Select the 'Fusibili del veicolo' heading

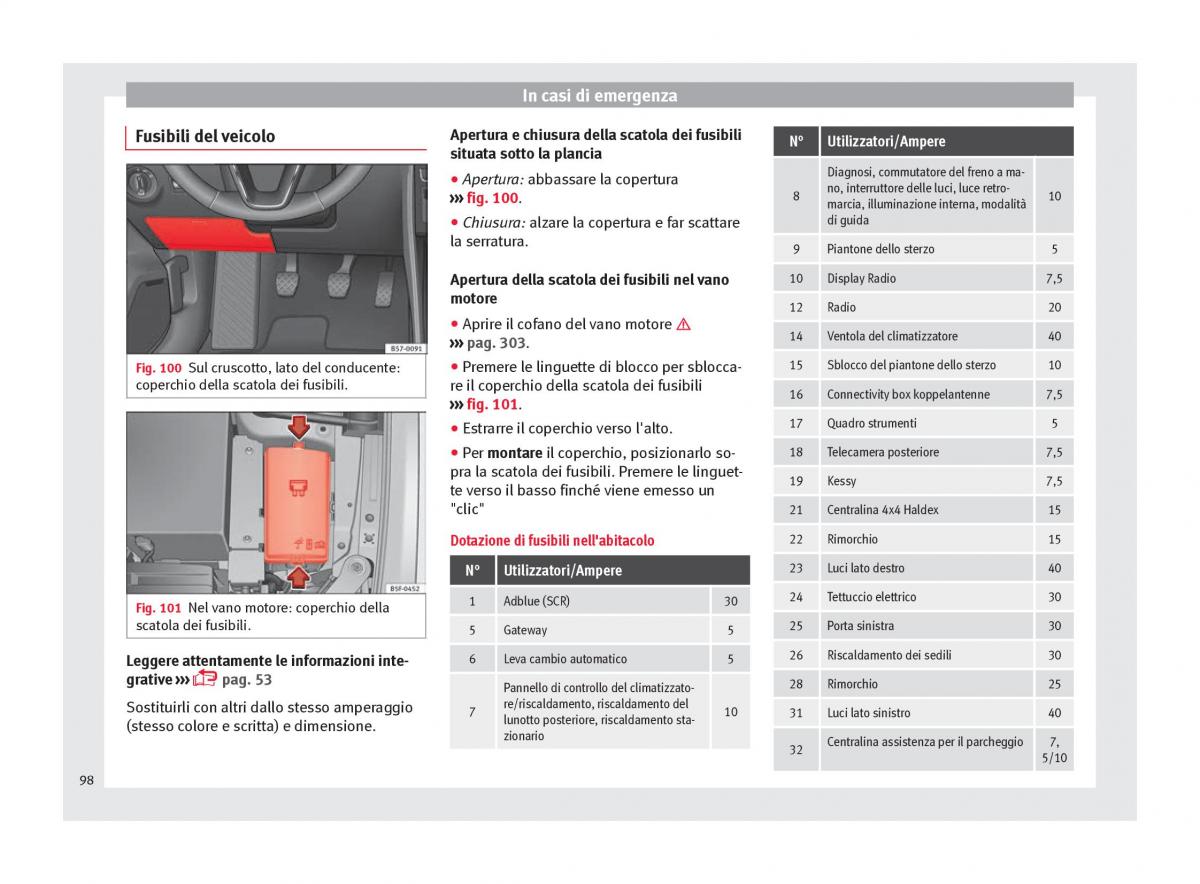coord(205,136)
